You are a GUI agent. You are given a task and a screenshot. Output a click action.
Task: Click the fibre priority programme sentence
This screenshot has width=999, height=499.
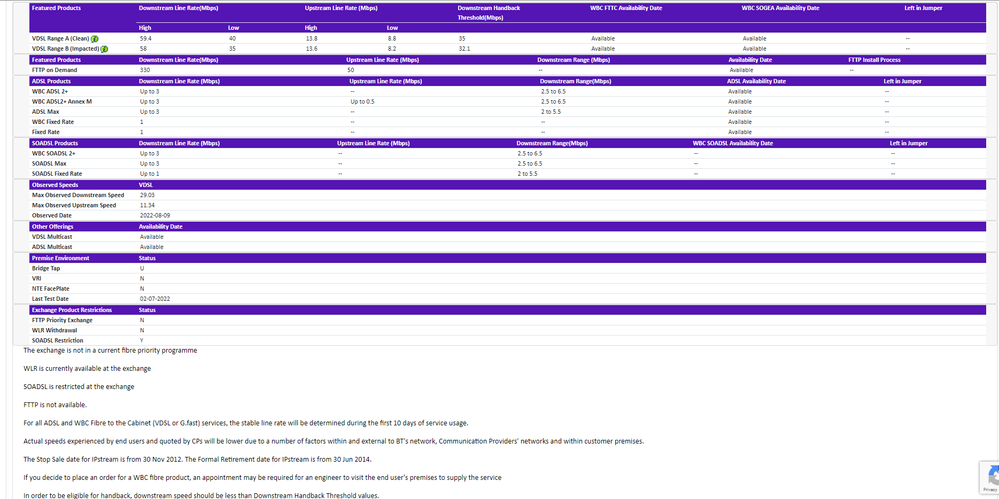(110, 351)
